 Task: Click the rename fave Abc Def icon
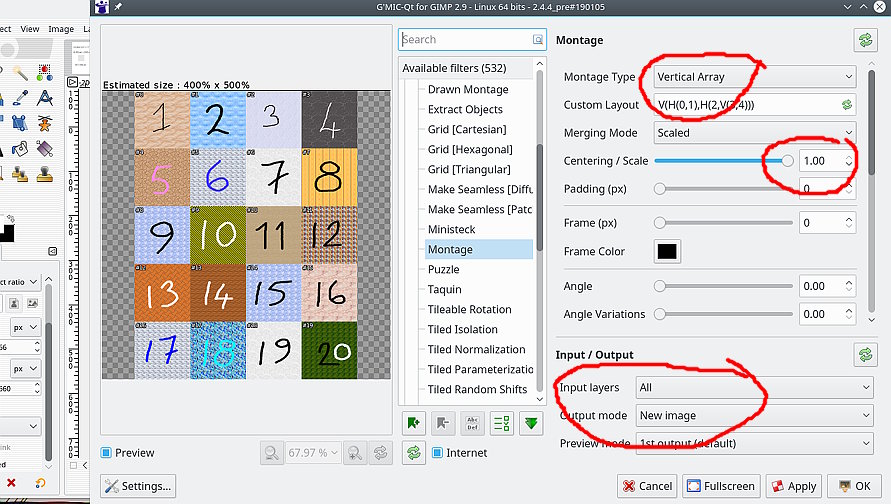click(x=473, y=423)
